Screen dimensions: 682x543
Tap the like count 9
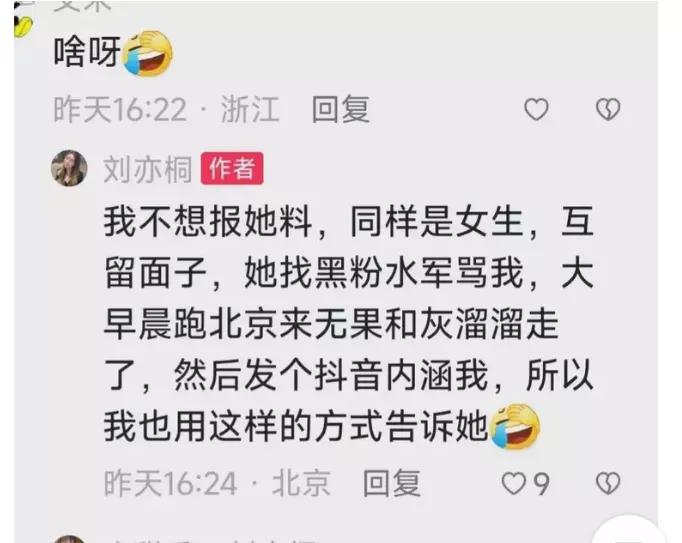tap(541, 484)
